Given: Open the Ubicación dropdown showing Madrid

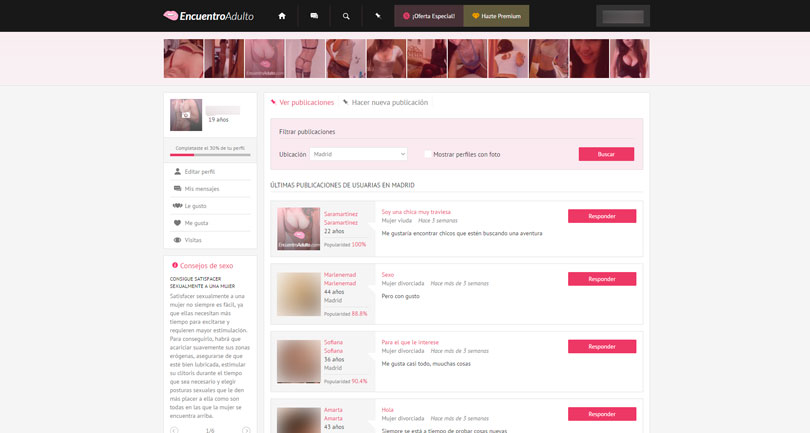Looking at the screenshot, I should click(x=358, y=154).
